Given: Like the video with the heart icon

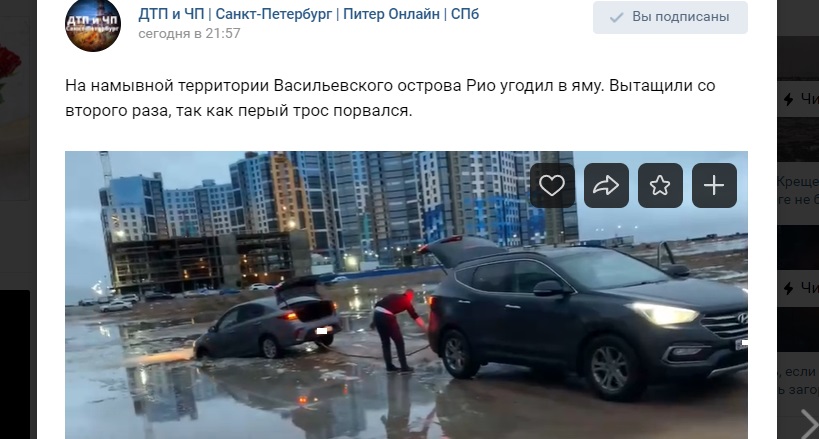Looking at the screenshot, I should [552, 186].
